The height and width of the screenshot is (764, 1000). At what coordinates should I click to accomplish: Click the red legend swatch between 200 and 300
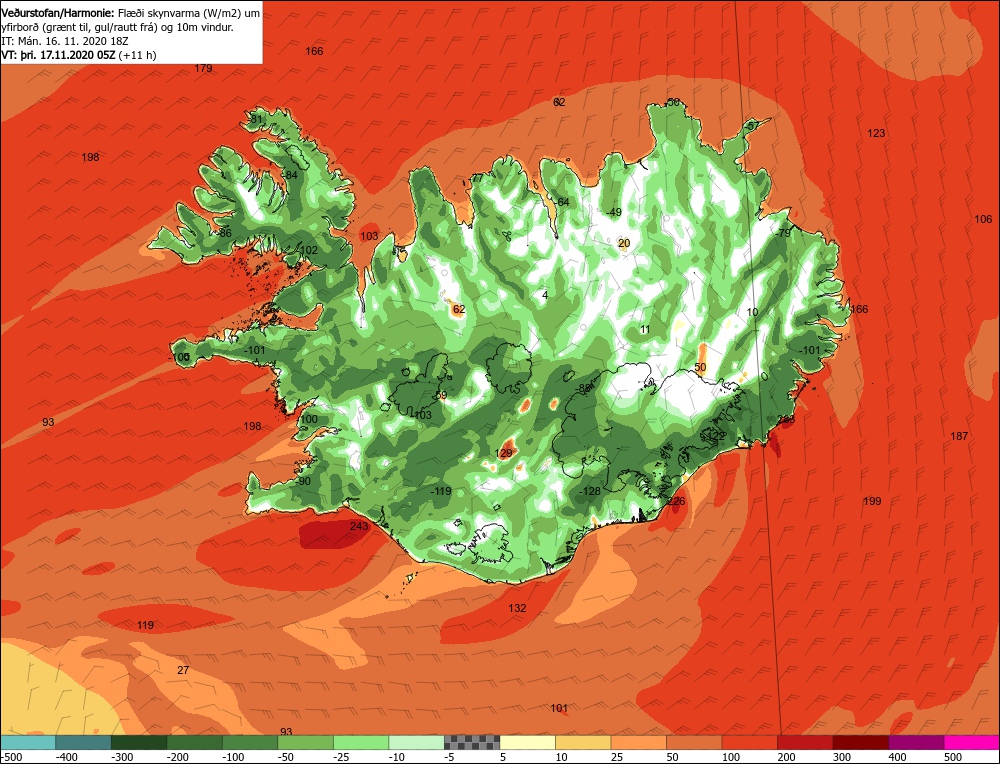804,742
